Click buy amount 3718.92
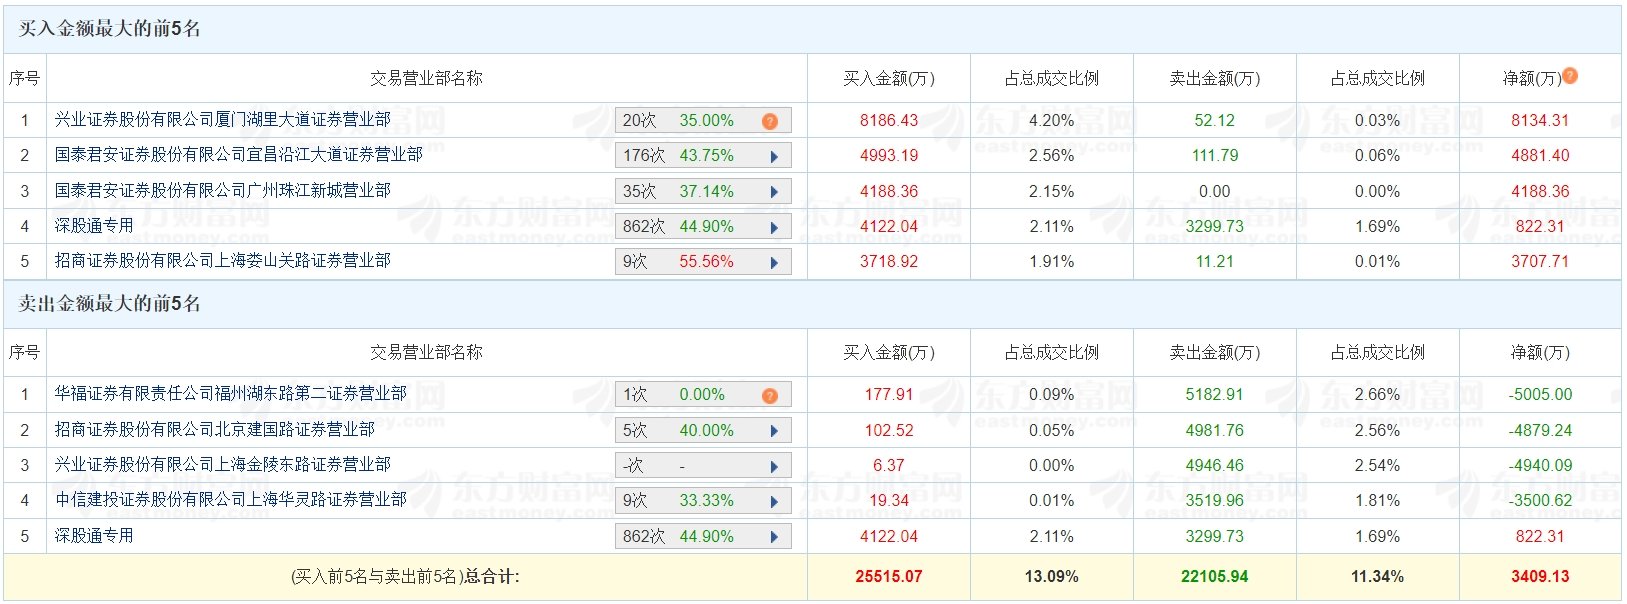 (x=889, y=261)
